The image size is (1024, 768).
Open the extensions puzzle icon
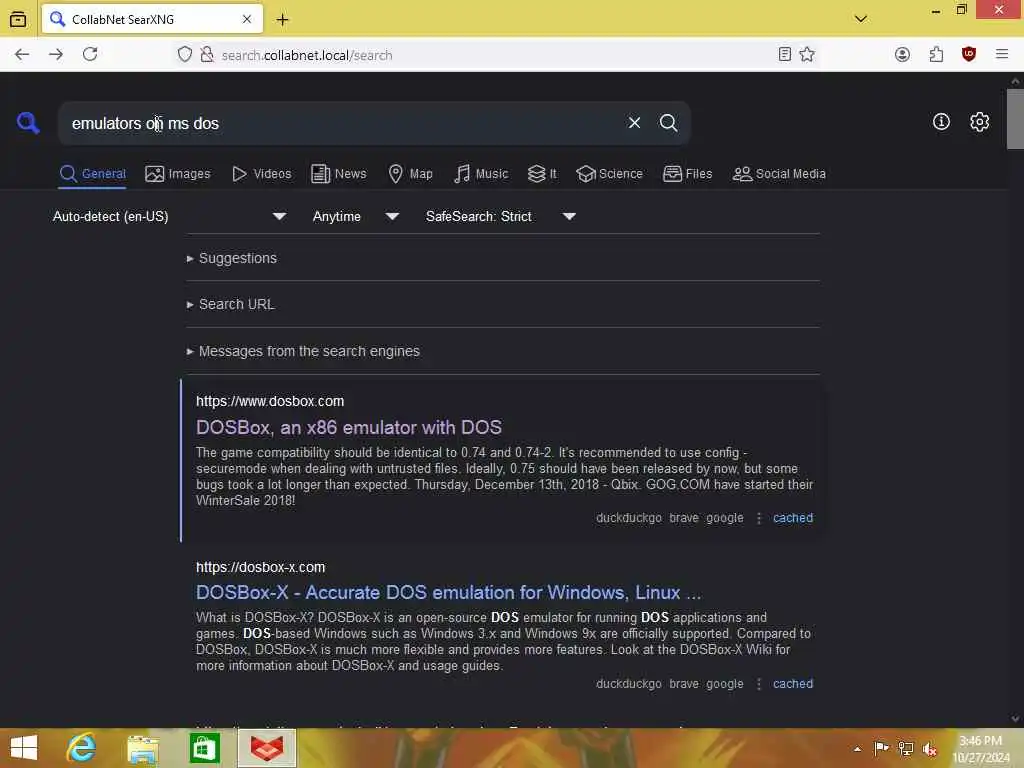coord(936,54)
